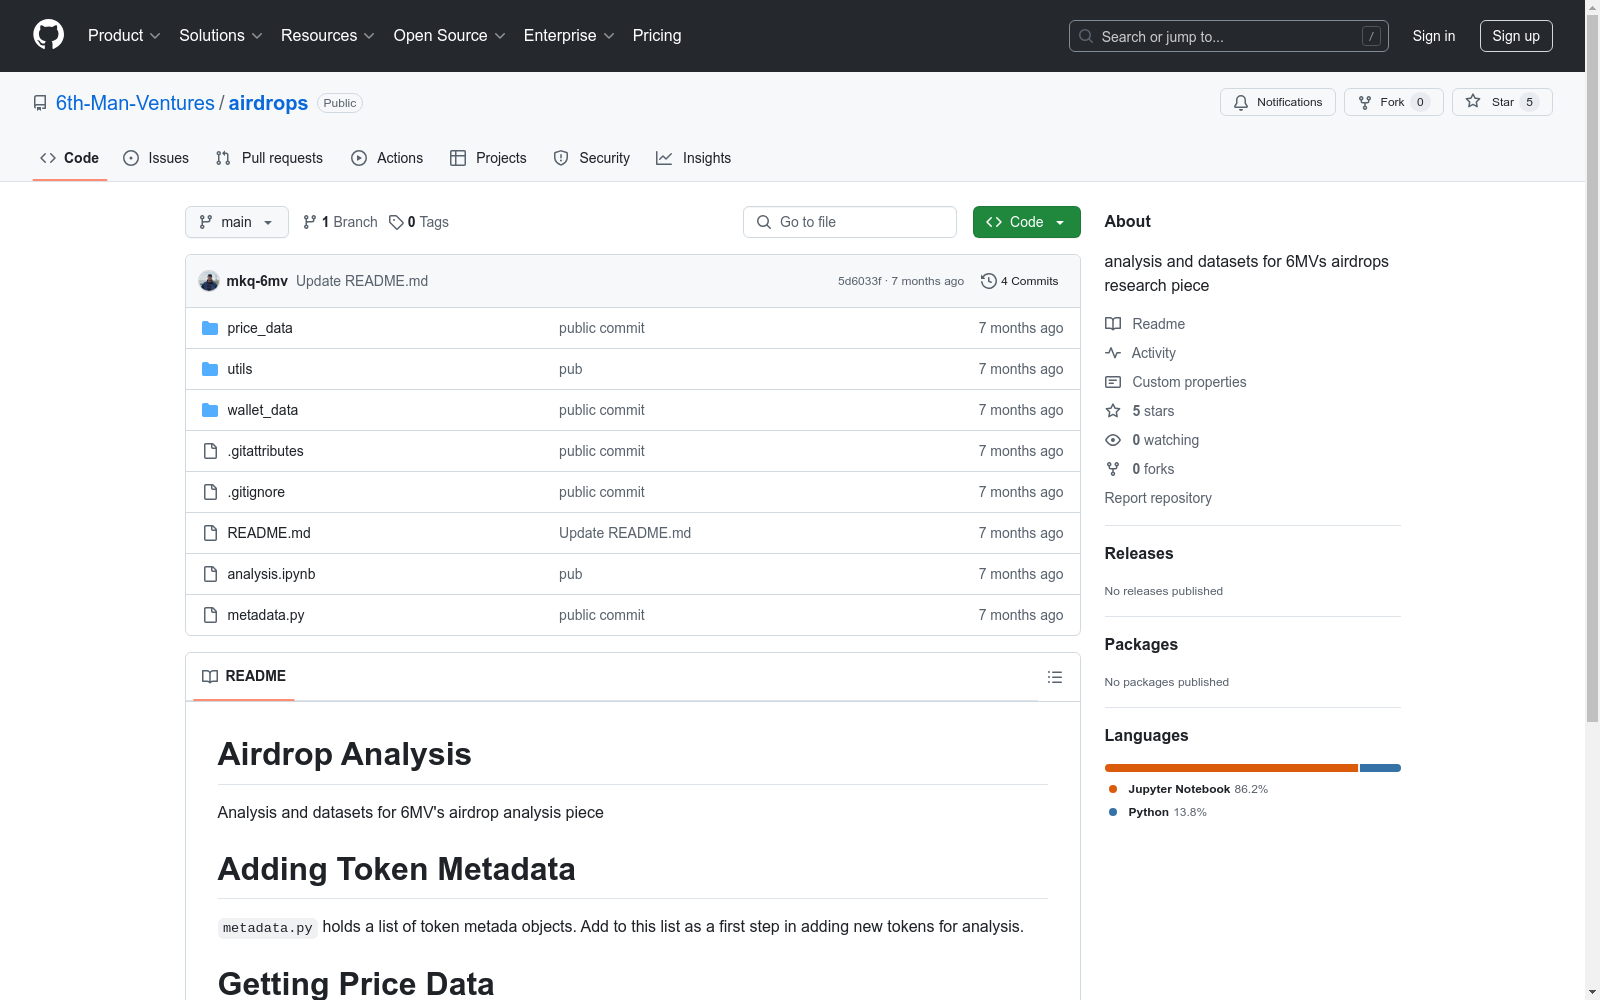Image resolution: width=1600 pixels, height=1000 pixels.
Task: Open the 4 Commits history link
Action: pos(1020,281)
